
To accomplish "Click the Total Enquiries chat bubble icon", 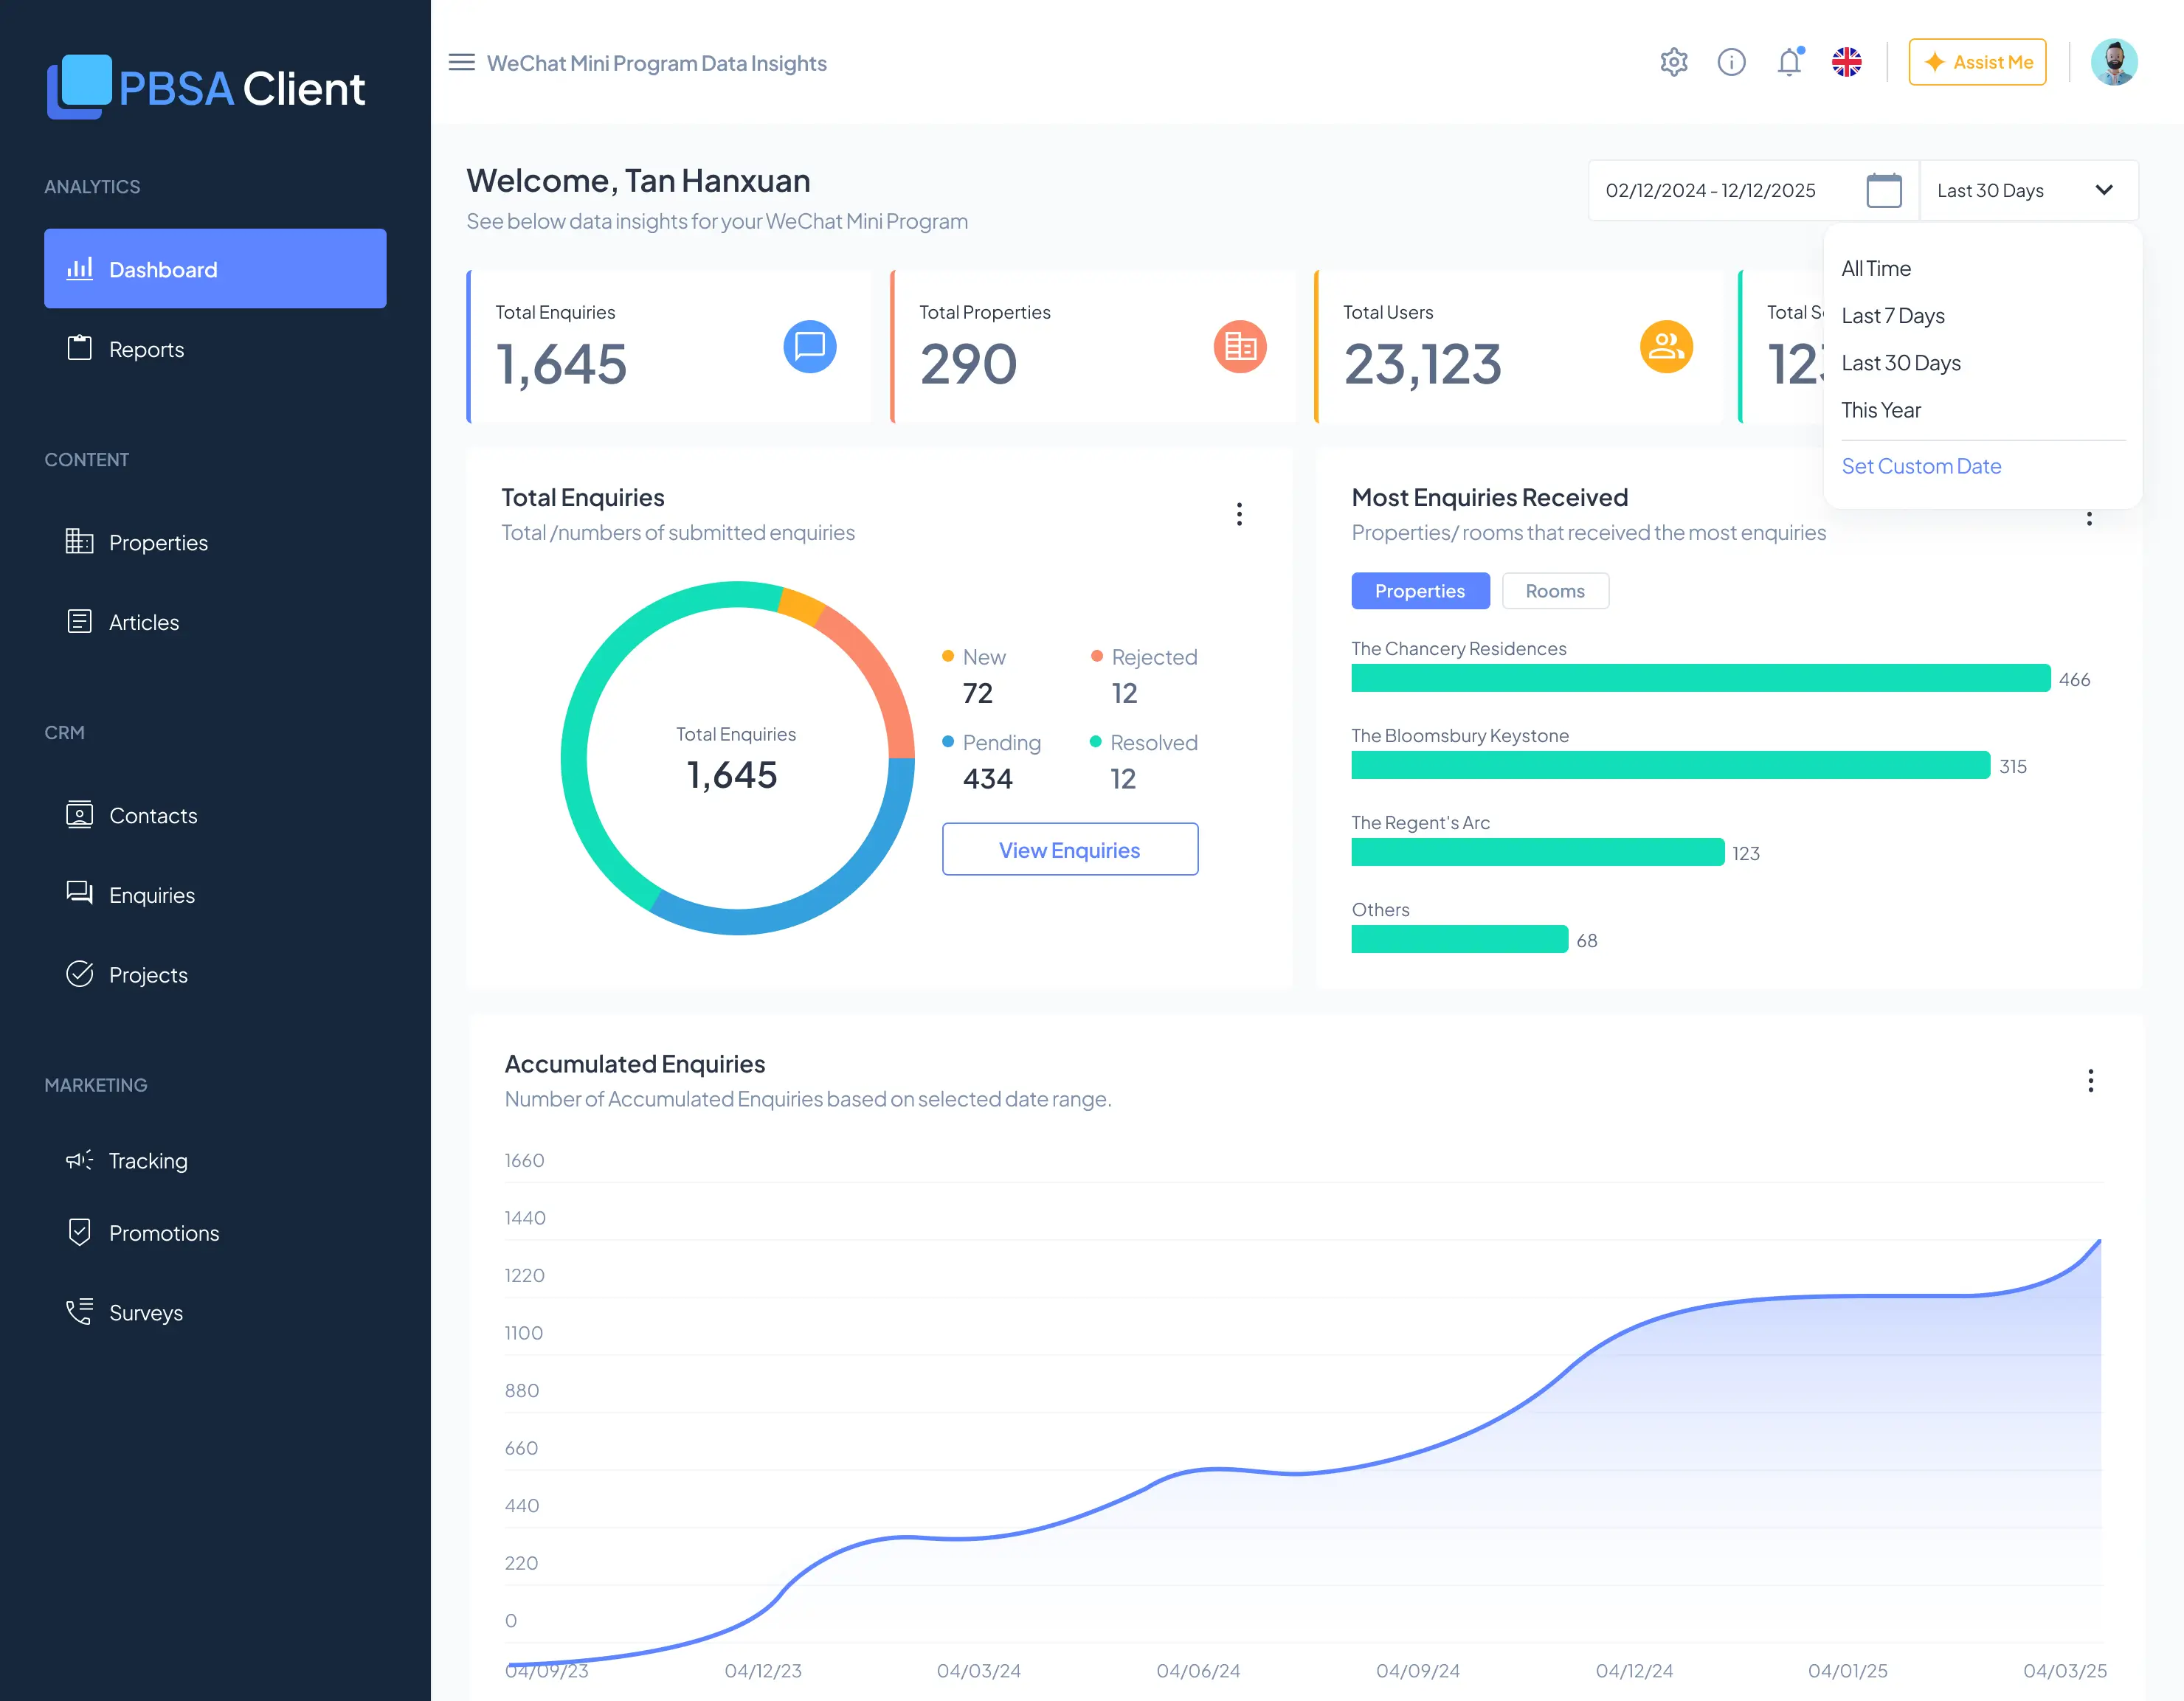I will click(810, 346).
